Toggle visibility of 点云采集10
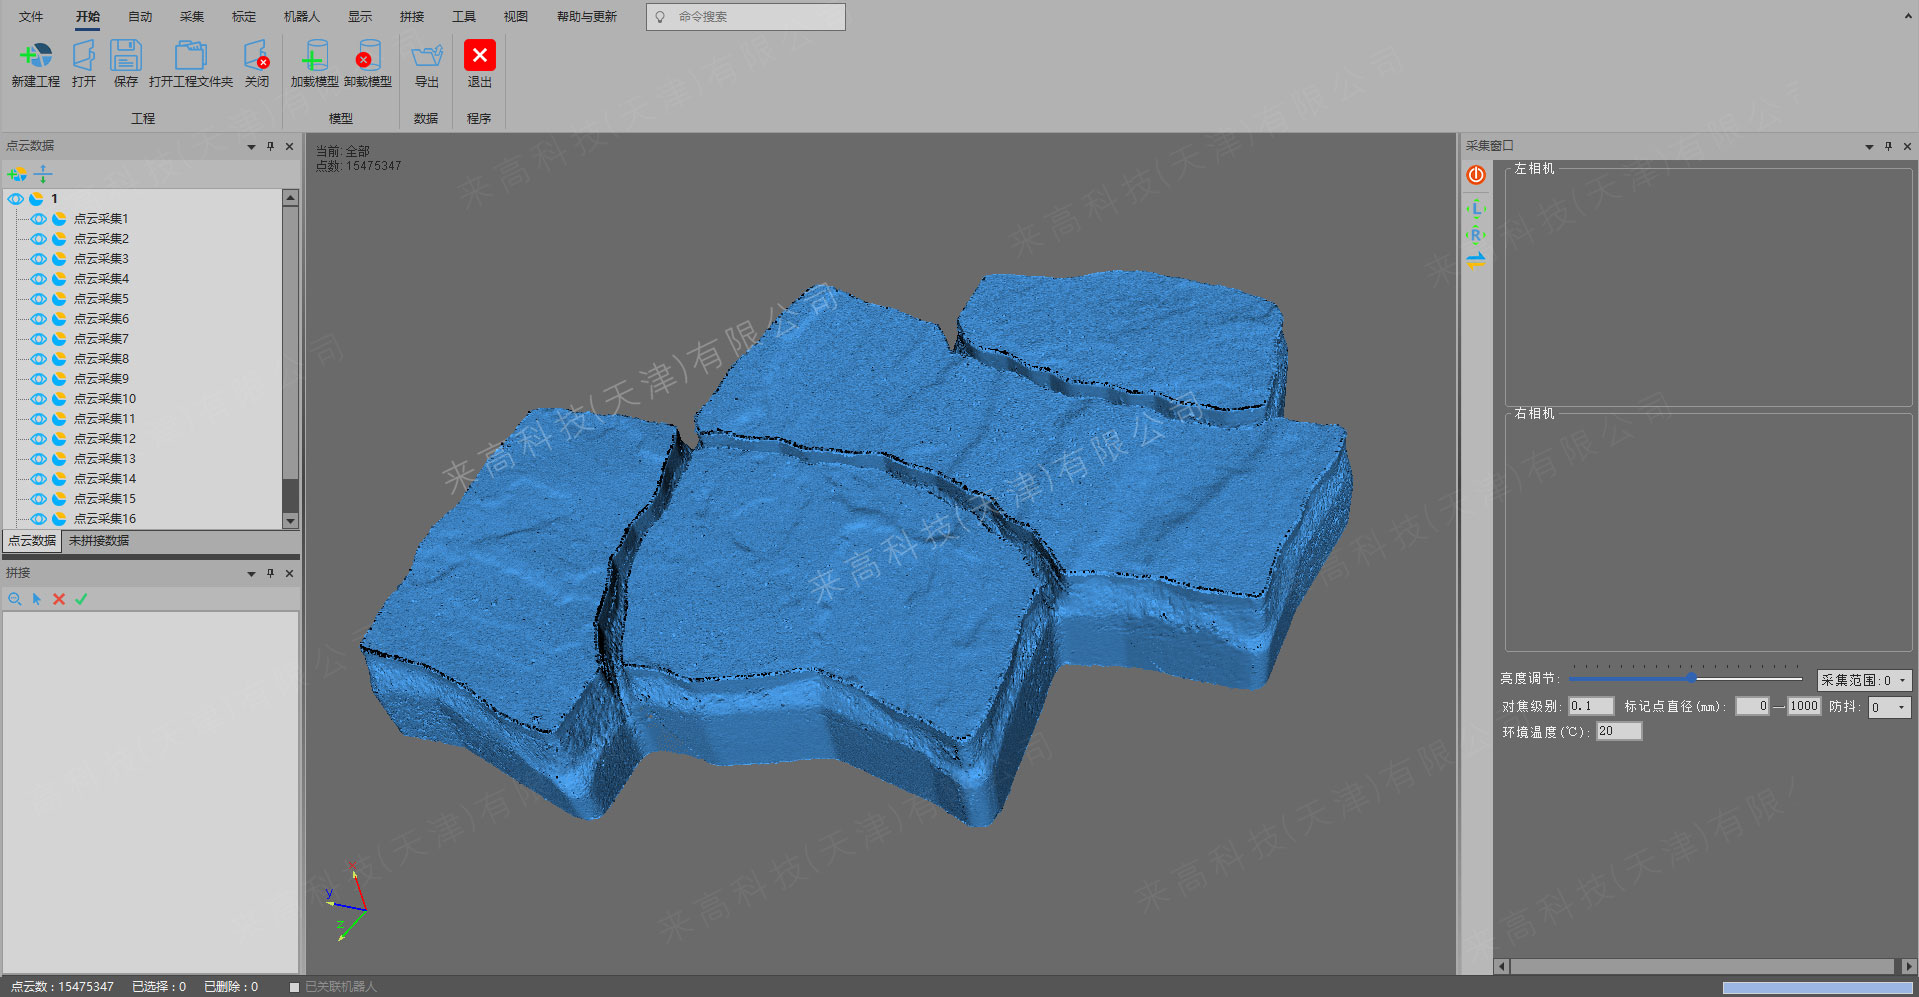1919x997 pixels. [x=39, y=399]
